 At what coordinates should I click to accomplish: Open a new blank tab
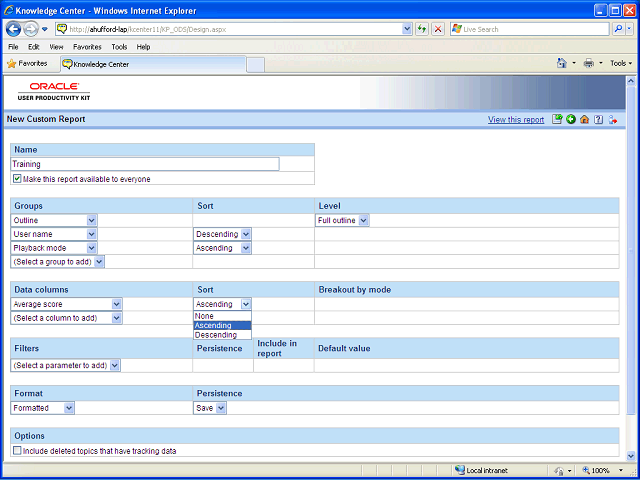[x=256, y=65]
